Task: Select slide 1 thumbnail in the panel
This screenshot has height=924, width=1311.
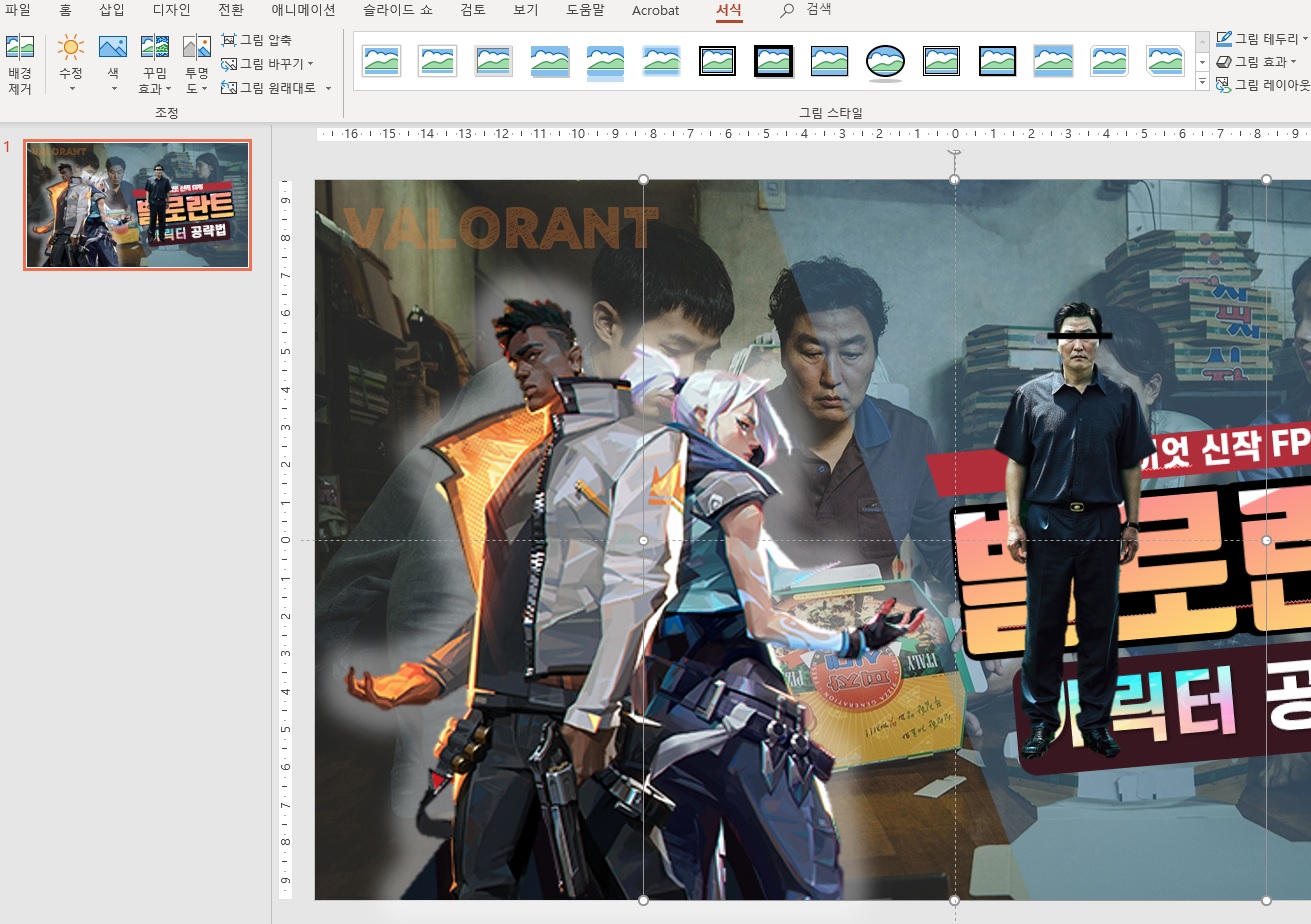Action: 137,205
